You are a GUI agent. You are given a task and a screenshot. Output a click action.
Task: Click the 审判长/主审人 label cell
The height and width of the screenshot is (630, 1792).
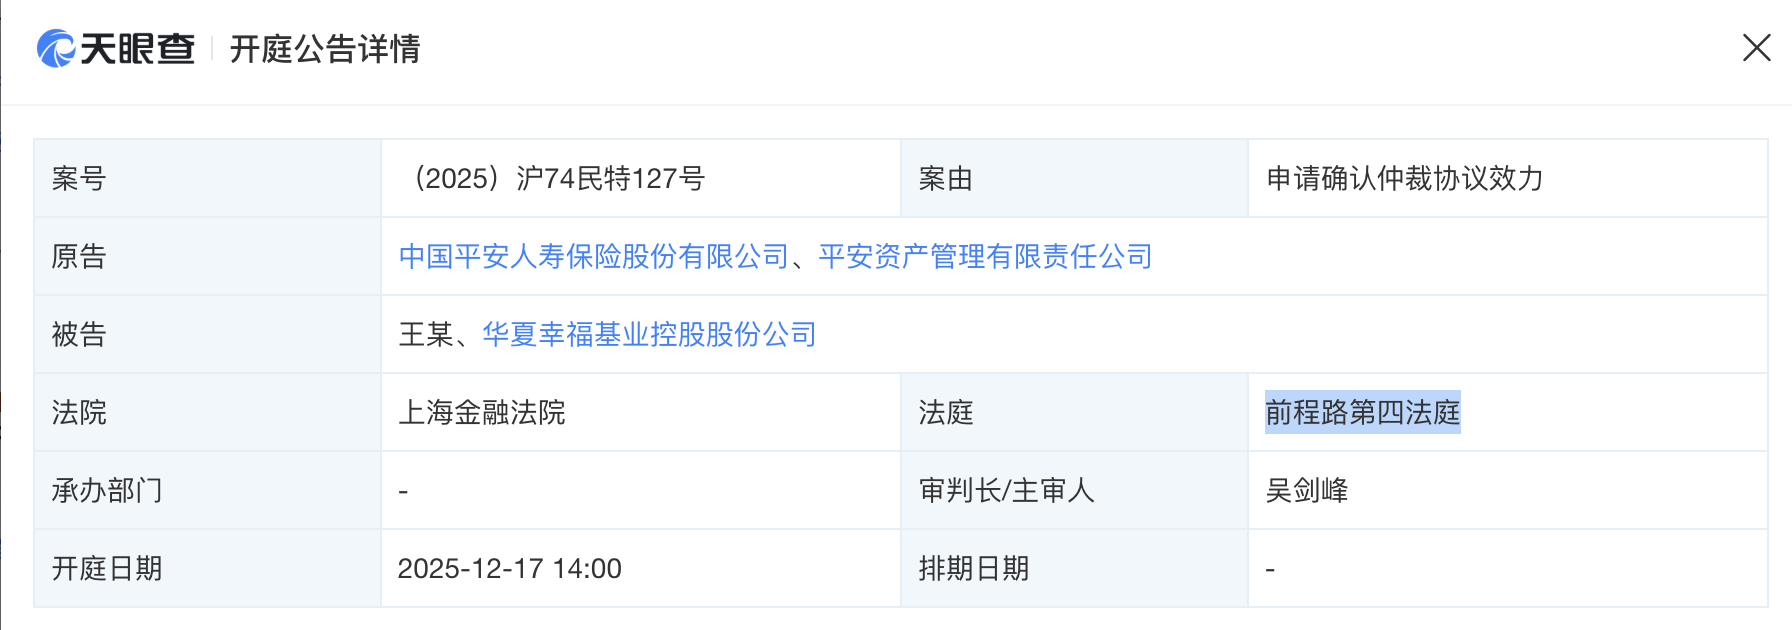1006,491
